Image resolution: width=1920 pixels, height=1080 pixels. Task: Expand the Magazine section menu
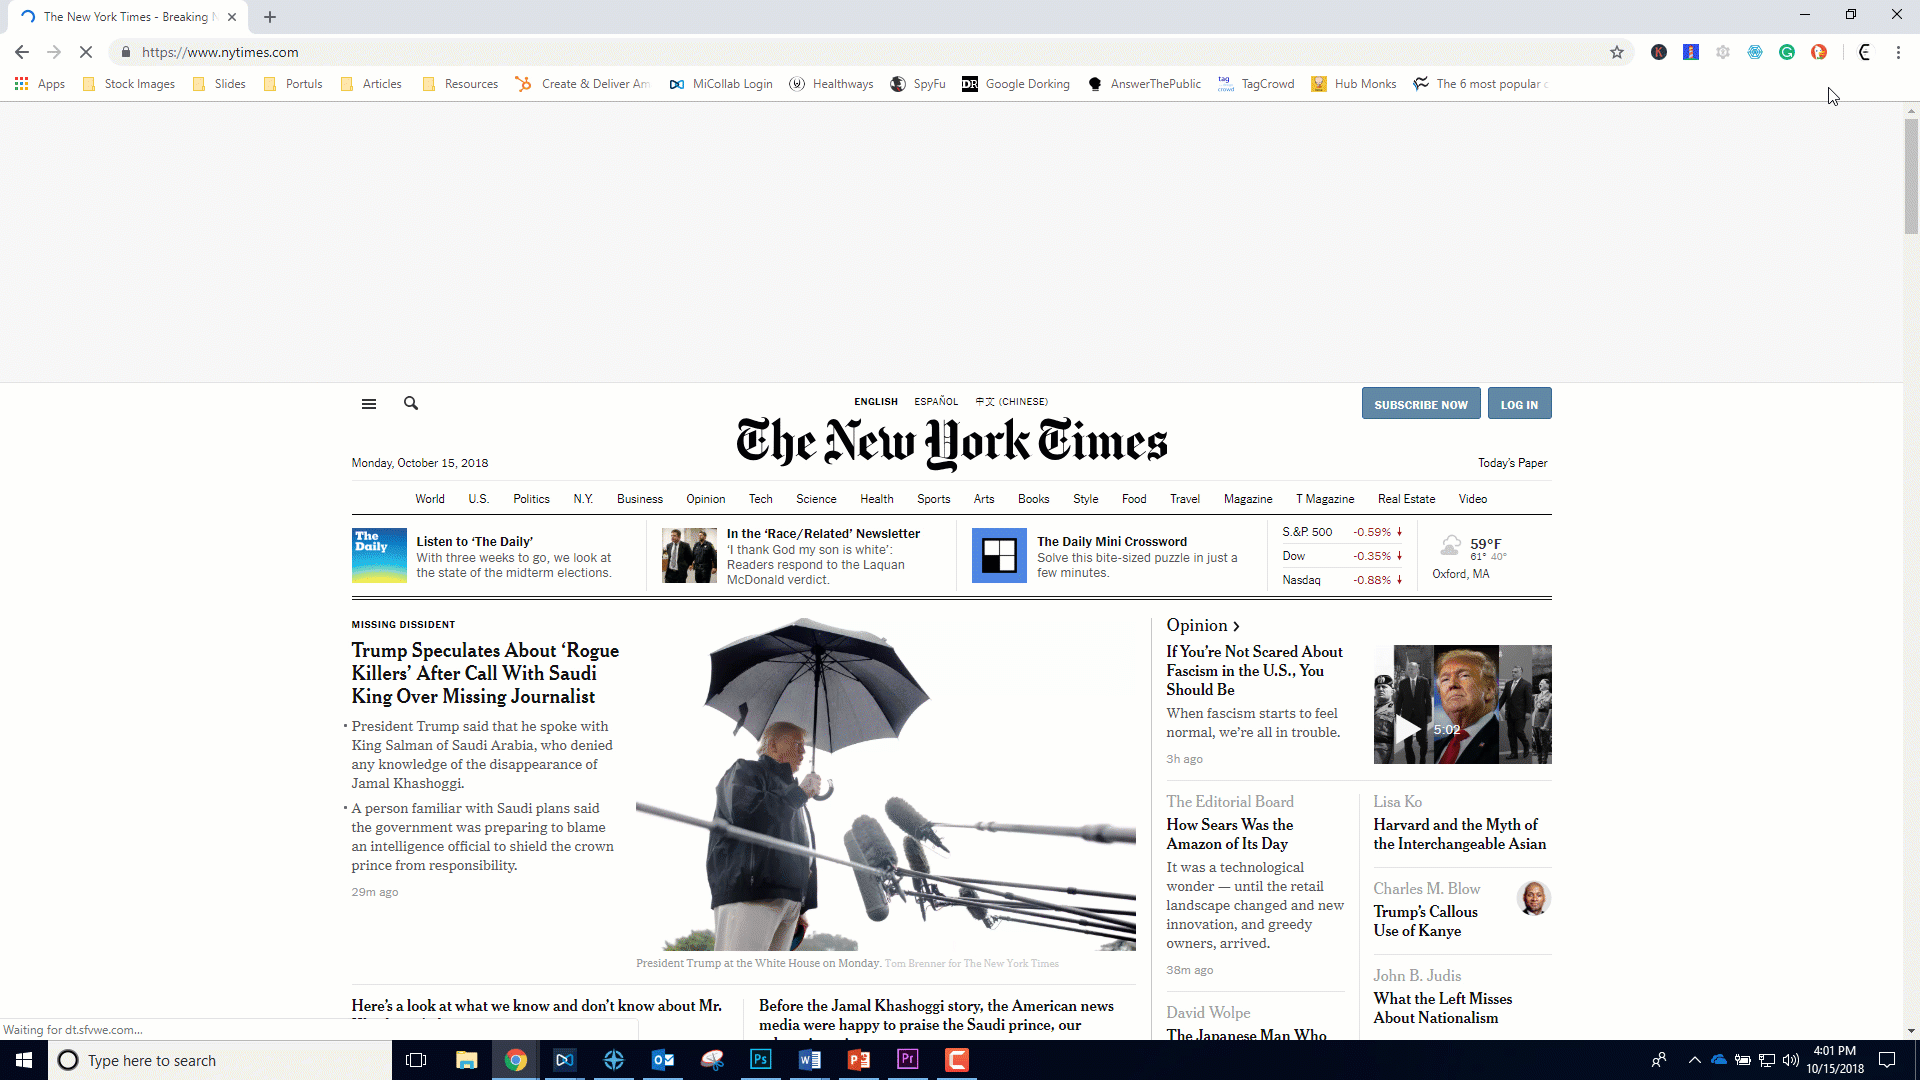tap(1246, 498)
